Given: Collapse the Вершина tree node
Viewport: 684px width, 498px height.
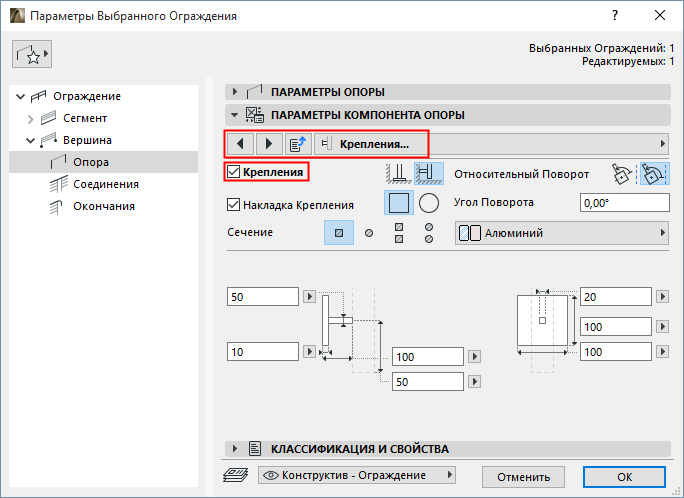Looking at the screenshot, I should [x=30, y=140].
